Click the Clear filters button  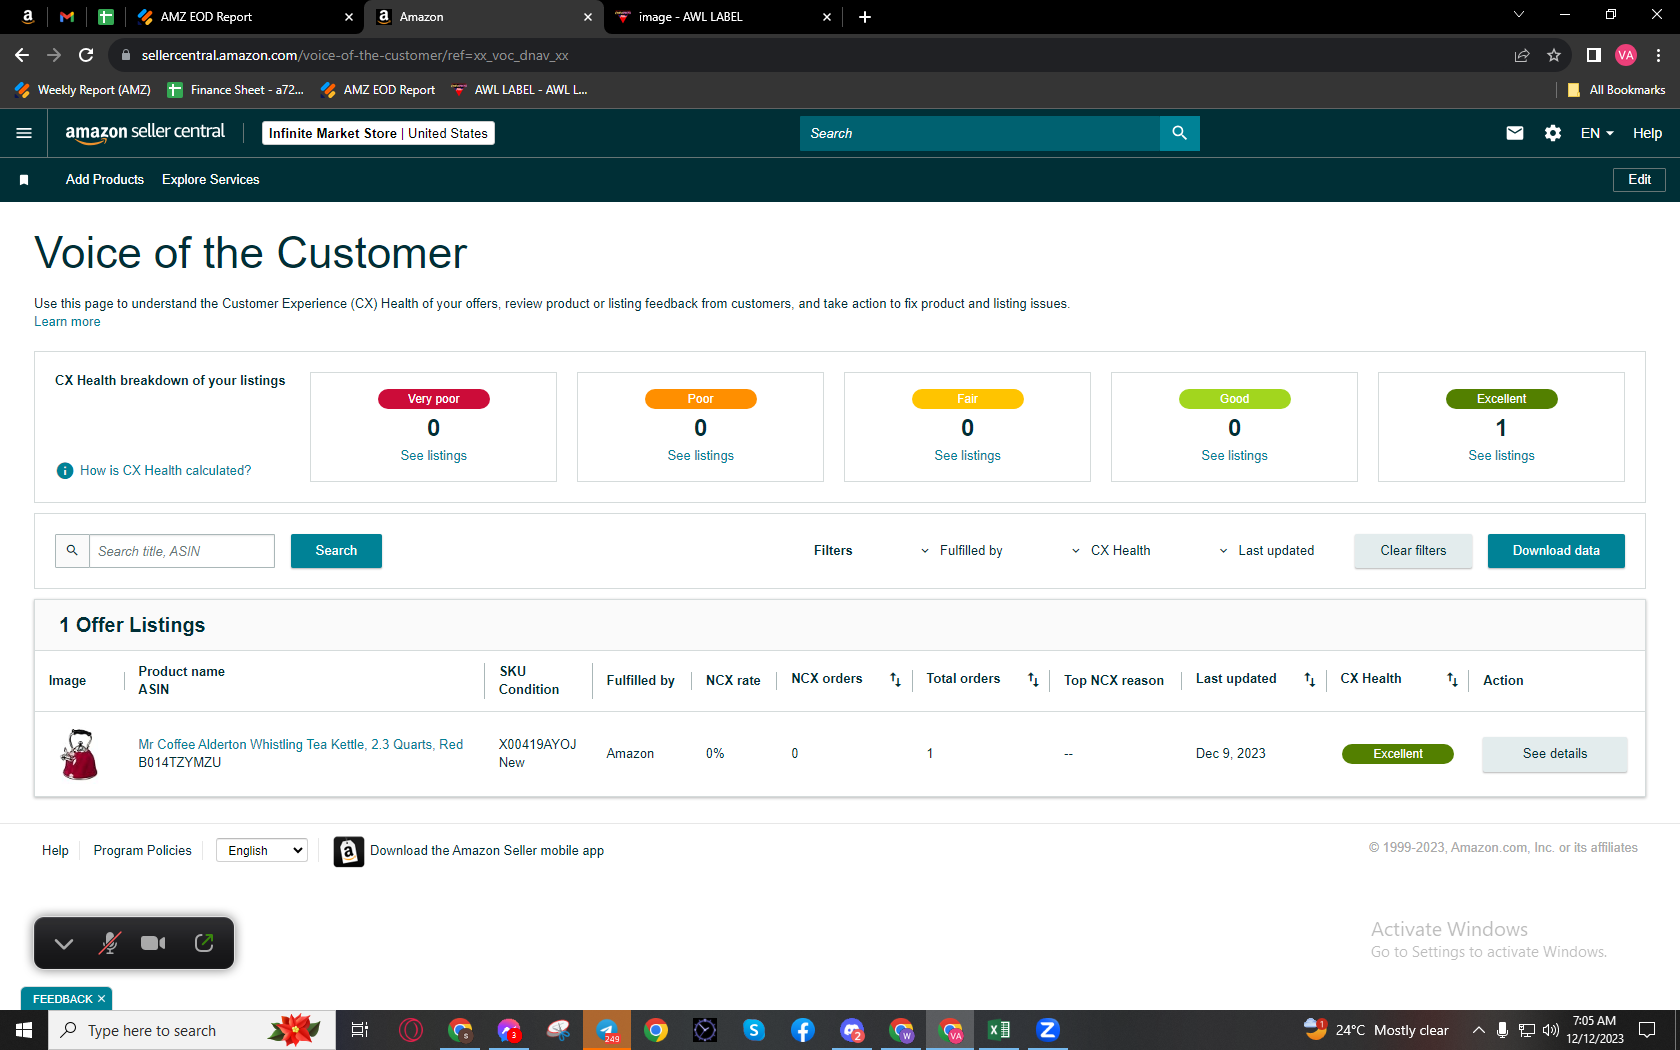point(1413,551)
